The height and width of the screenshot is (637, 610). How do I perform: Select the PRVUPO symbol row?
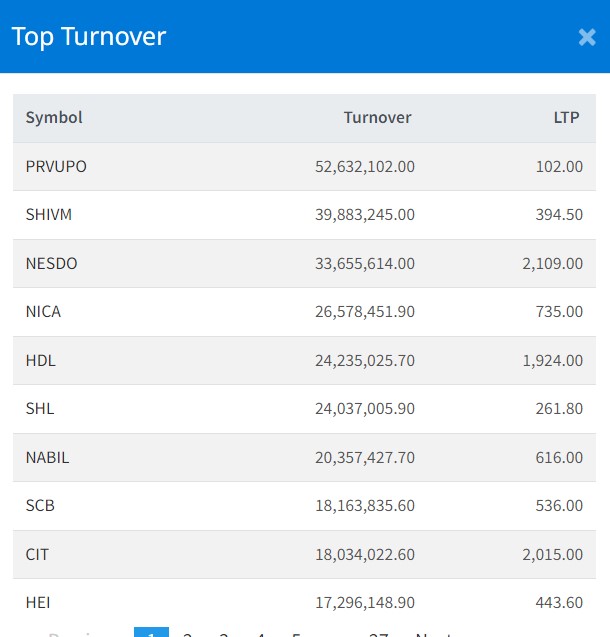click(x=56, y=166)
